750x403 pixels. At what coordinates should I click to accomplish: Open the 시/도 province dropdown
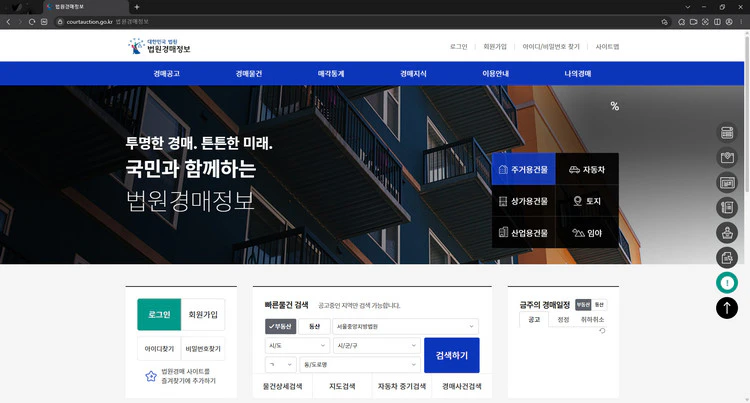tap(297, 346)
